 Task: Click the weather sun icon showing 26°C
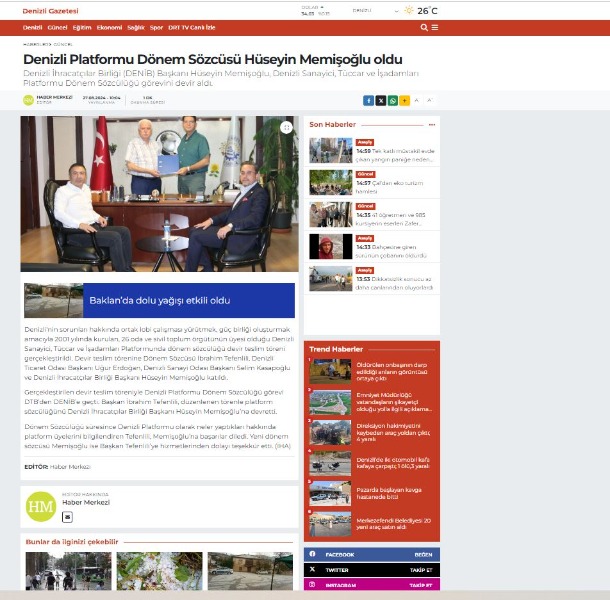(x=408, y=10)
